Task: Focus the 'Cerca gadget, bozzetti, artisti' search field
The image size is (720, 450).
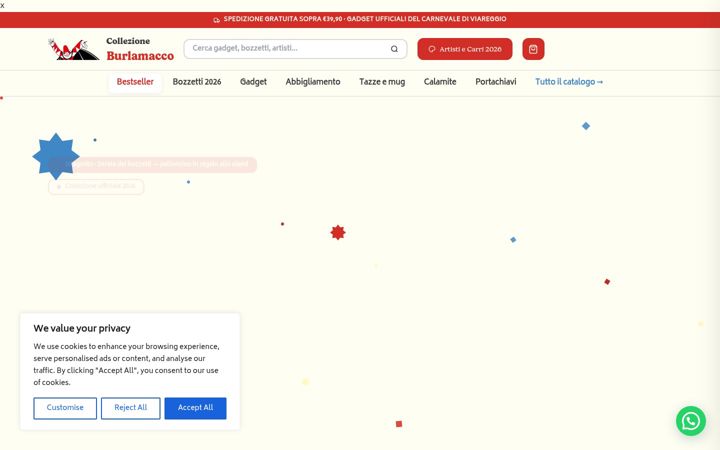Action: tap(295, 49)
